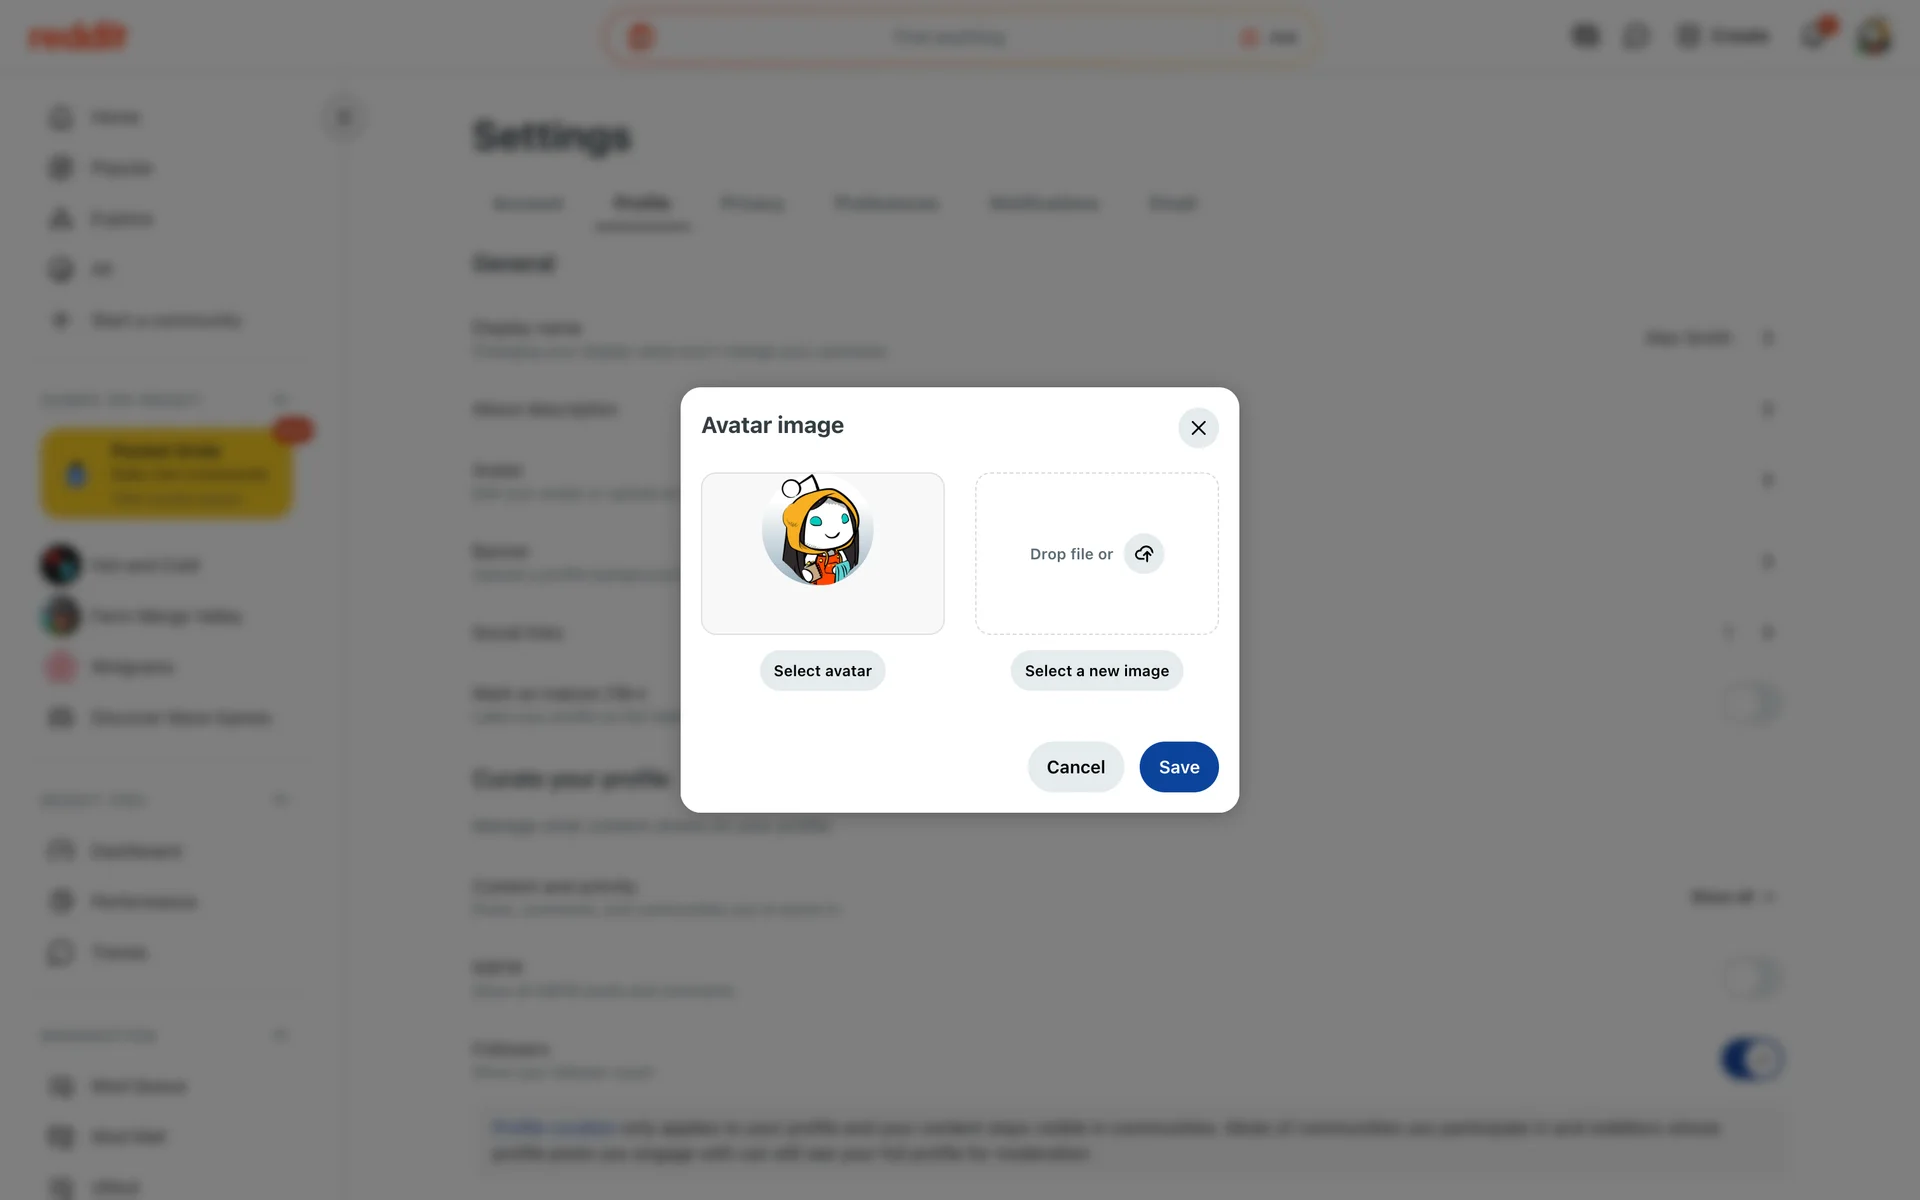Open the chat icon in the top bar

click(x=1636, y=37)
